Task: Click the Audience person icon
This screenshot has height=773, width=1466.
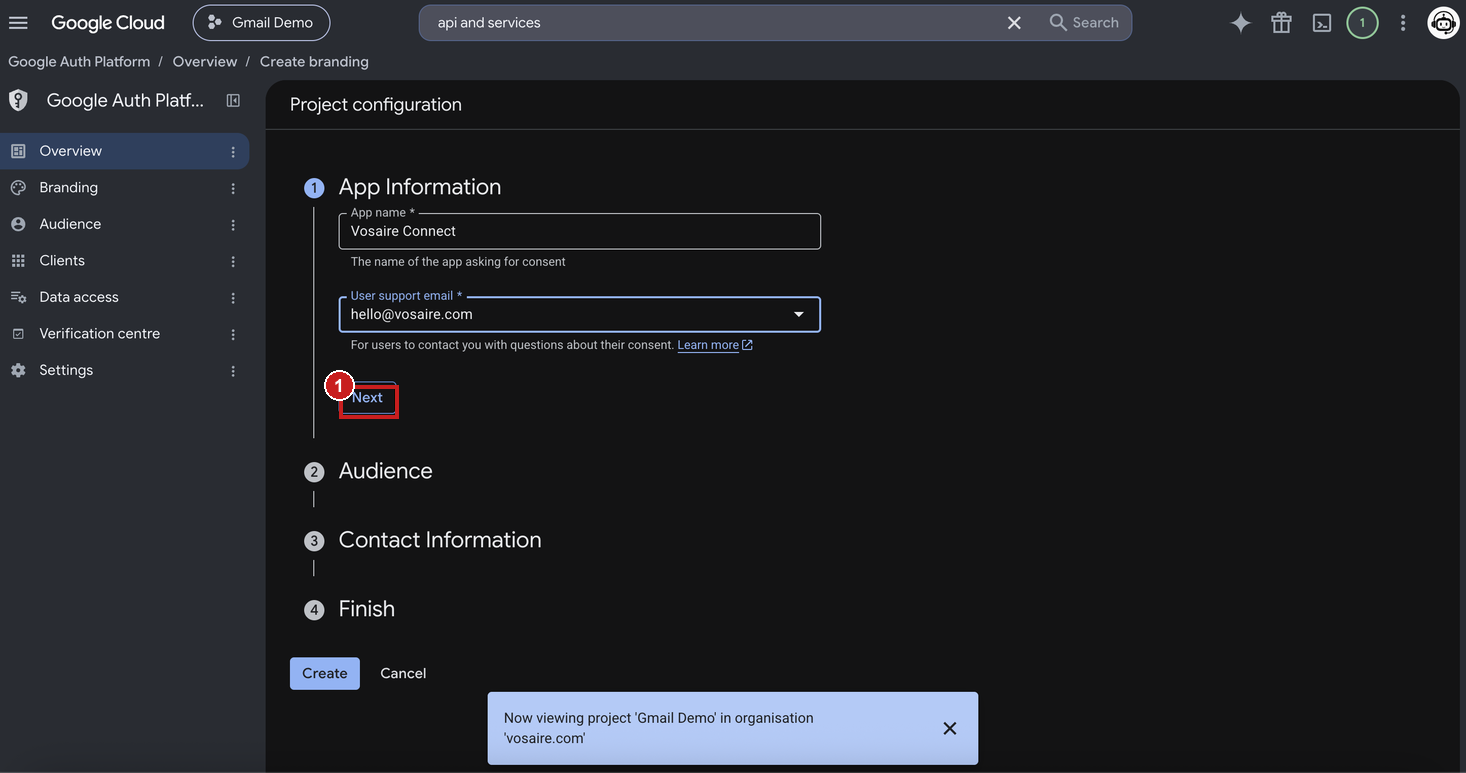Action: (18, 224)
